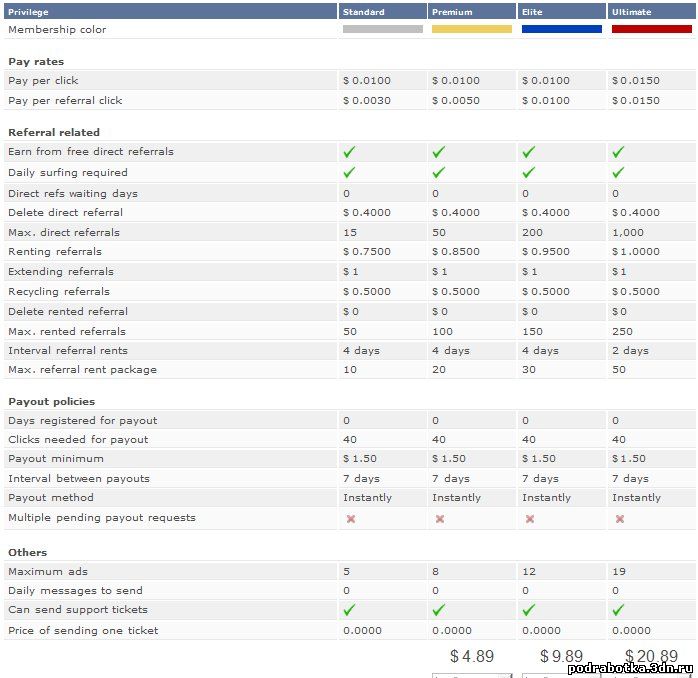
Task: Click Ultimate's 19 Maximum ads value
Action: (619, 572)
